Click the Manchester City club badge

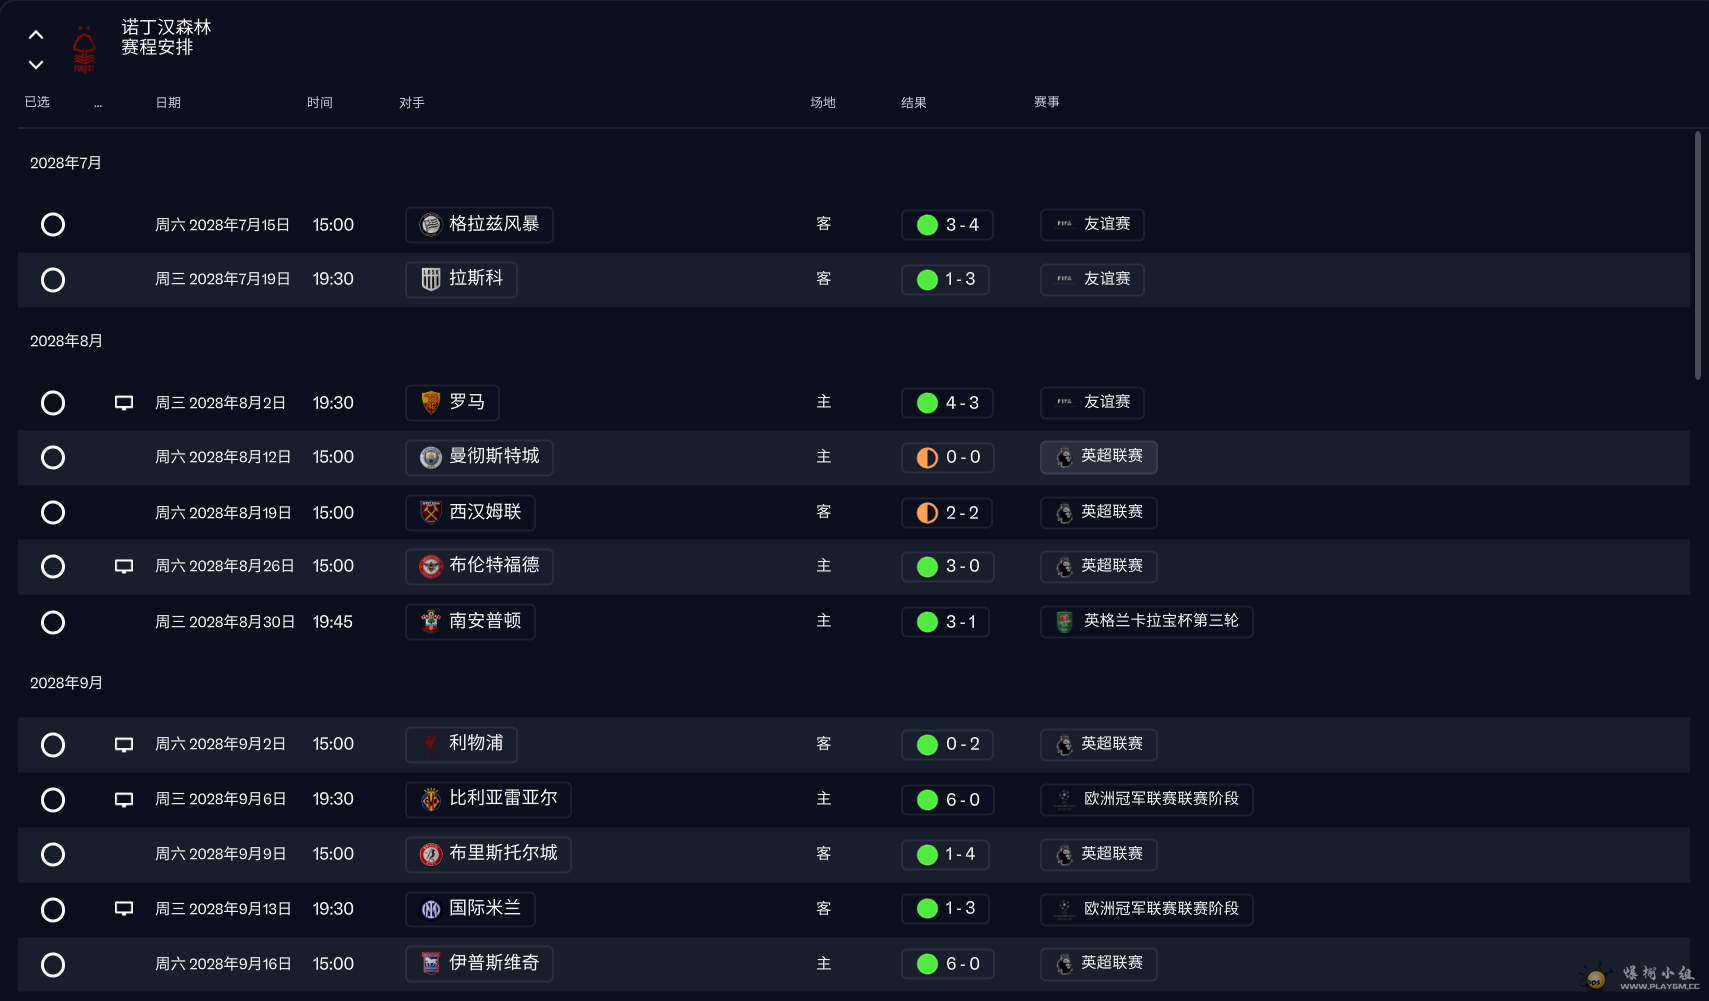tap(431, 457)
